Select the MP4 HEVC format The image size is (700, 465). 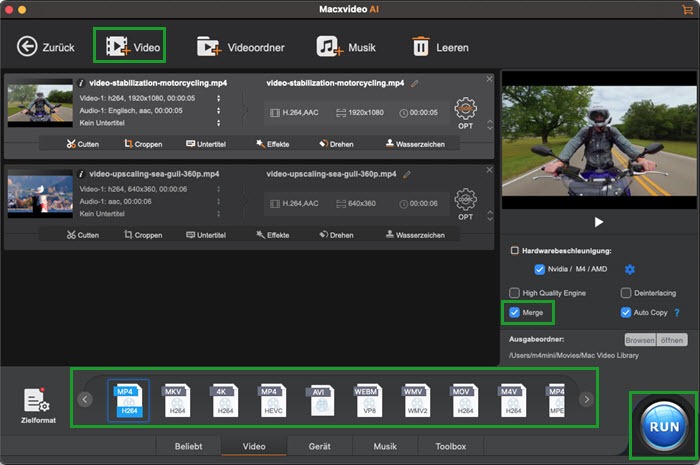(x=272, y=400)
